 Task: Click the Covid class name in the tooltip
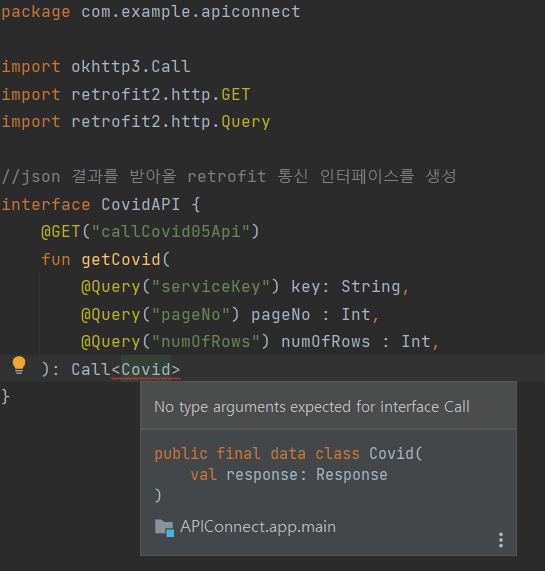click(391, 454)
